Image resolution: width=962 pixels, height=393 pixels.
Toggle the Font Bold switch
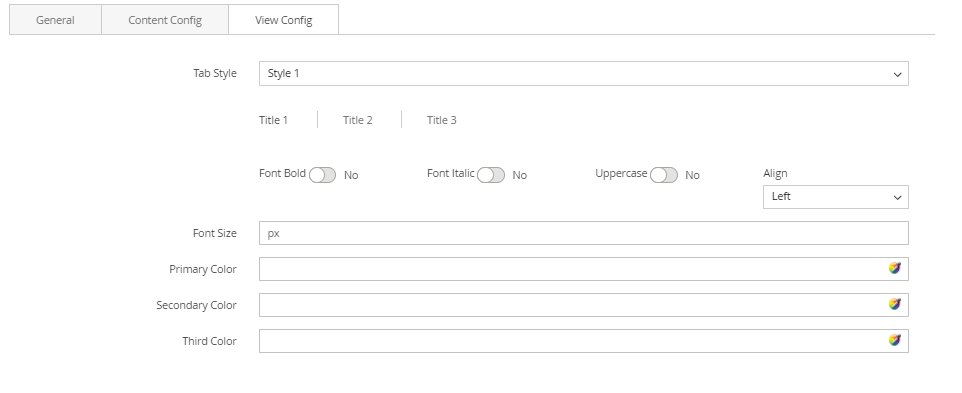[322, 175]
